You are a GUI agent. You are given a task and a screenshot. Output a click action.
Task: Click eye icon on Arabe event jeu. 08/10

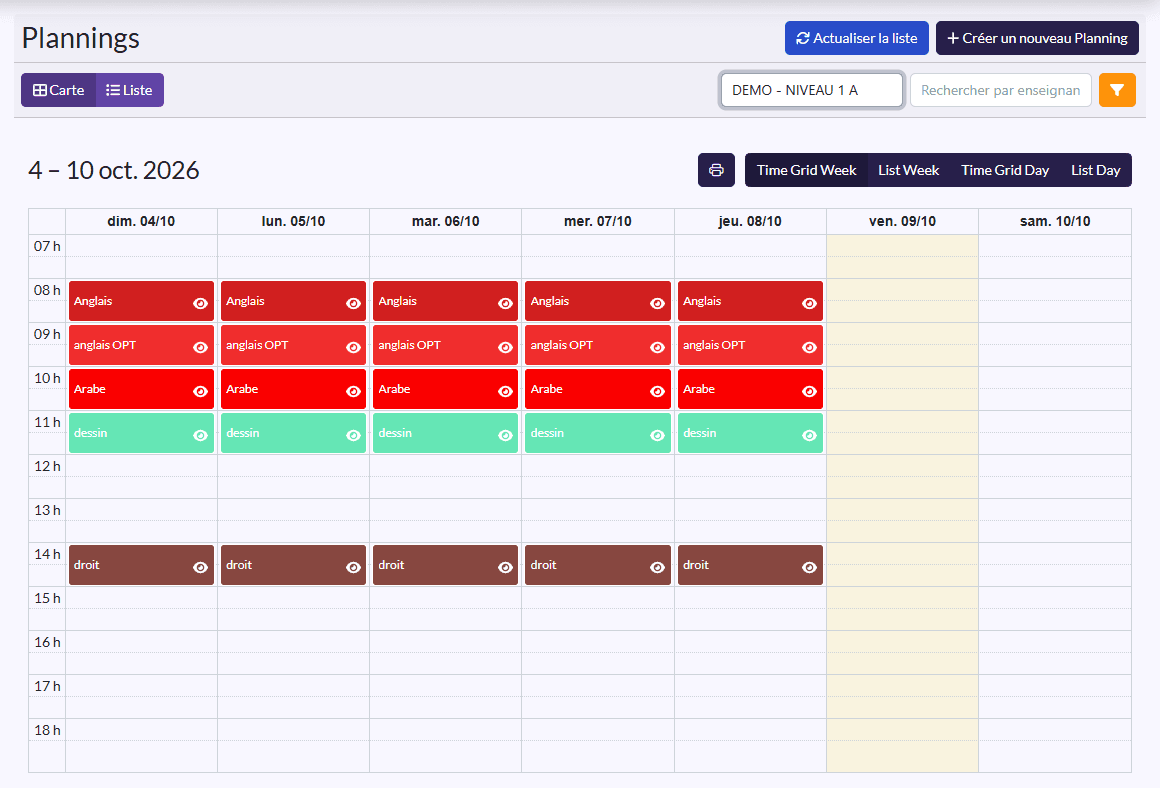click(809, 391)
